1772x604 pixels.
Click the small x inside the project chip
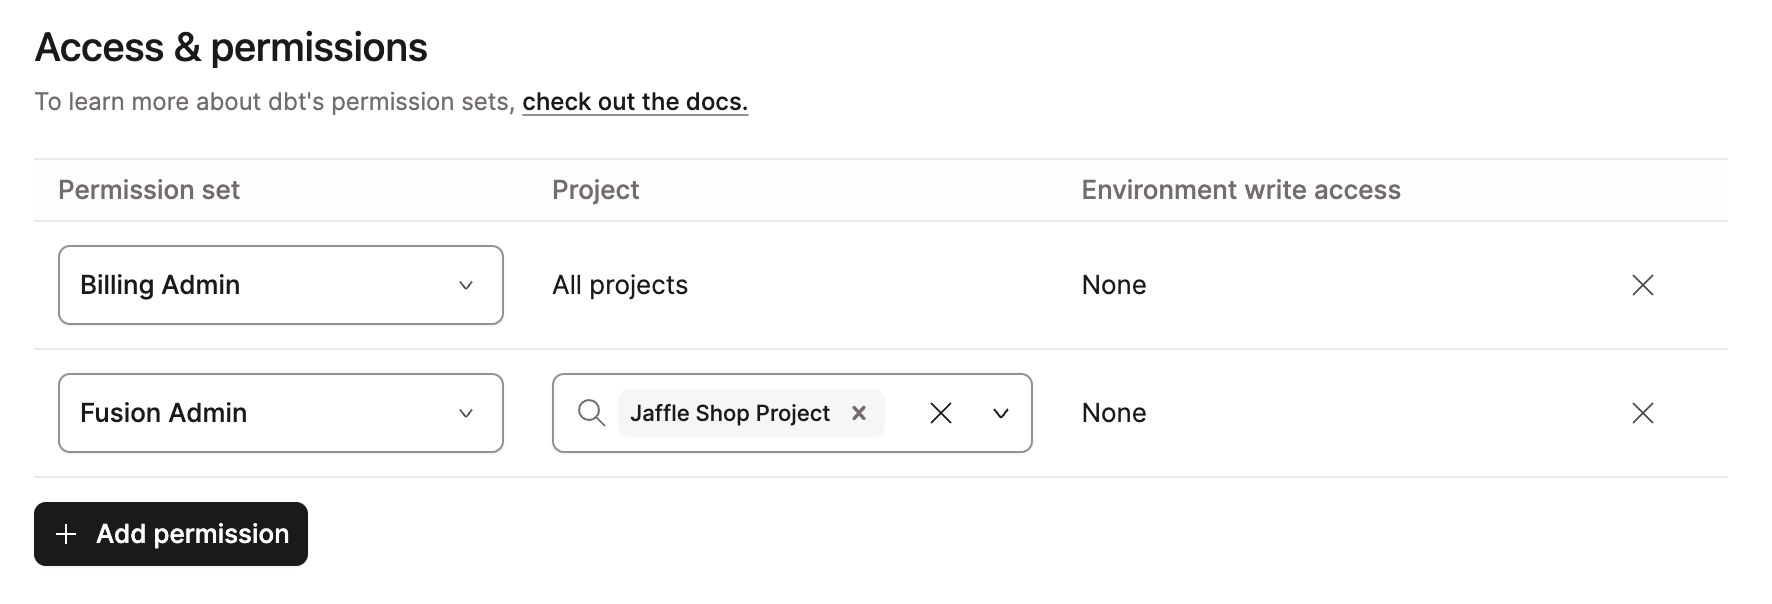[x=858, y=413]
